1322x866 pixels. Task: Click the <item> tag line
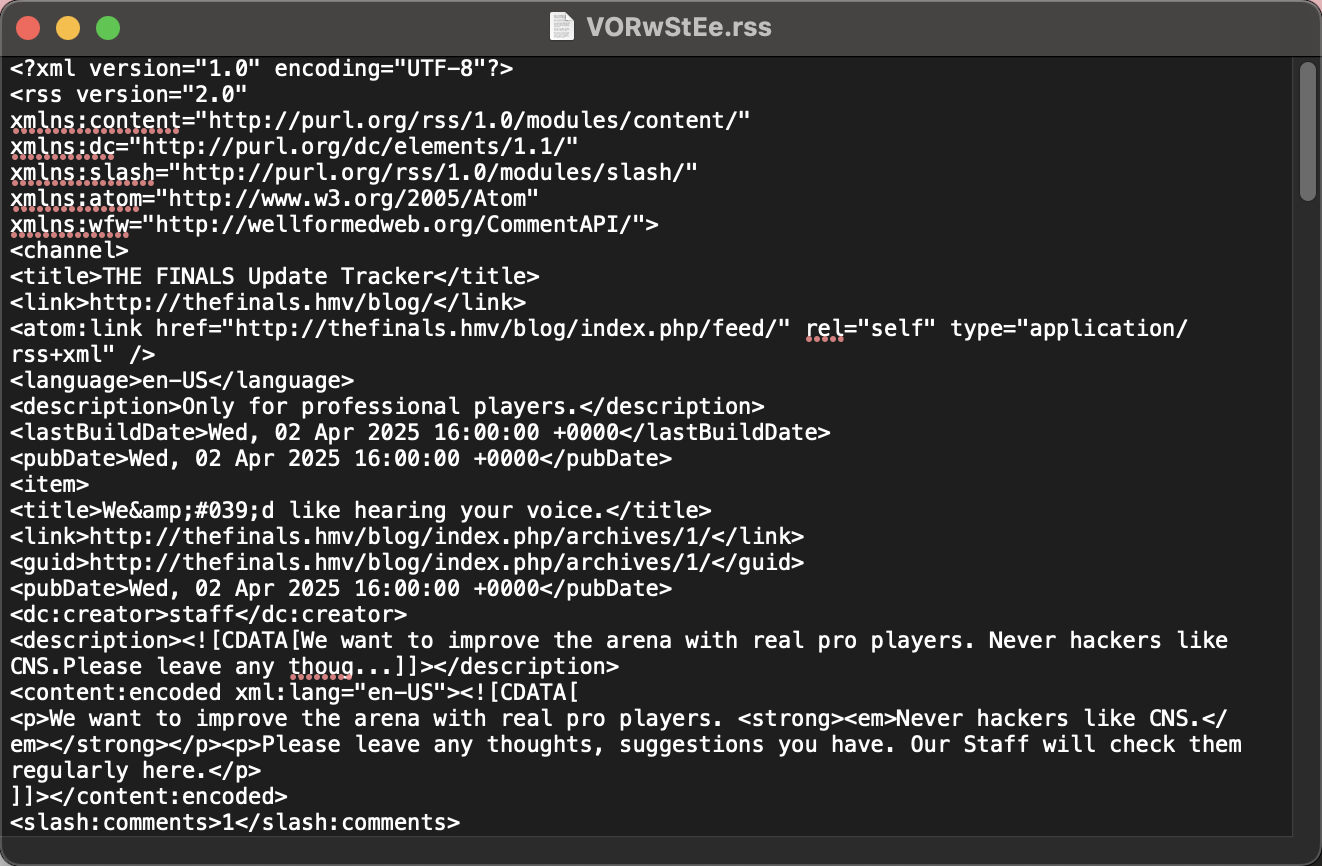coord(50,485)
